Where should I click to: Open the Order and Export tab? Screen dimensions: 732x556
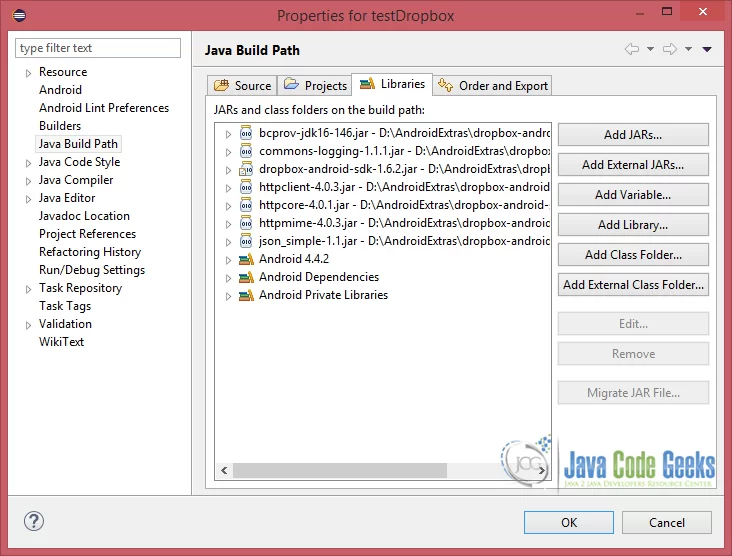[493, 85]
